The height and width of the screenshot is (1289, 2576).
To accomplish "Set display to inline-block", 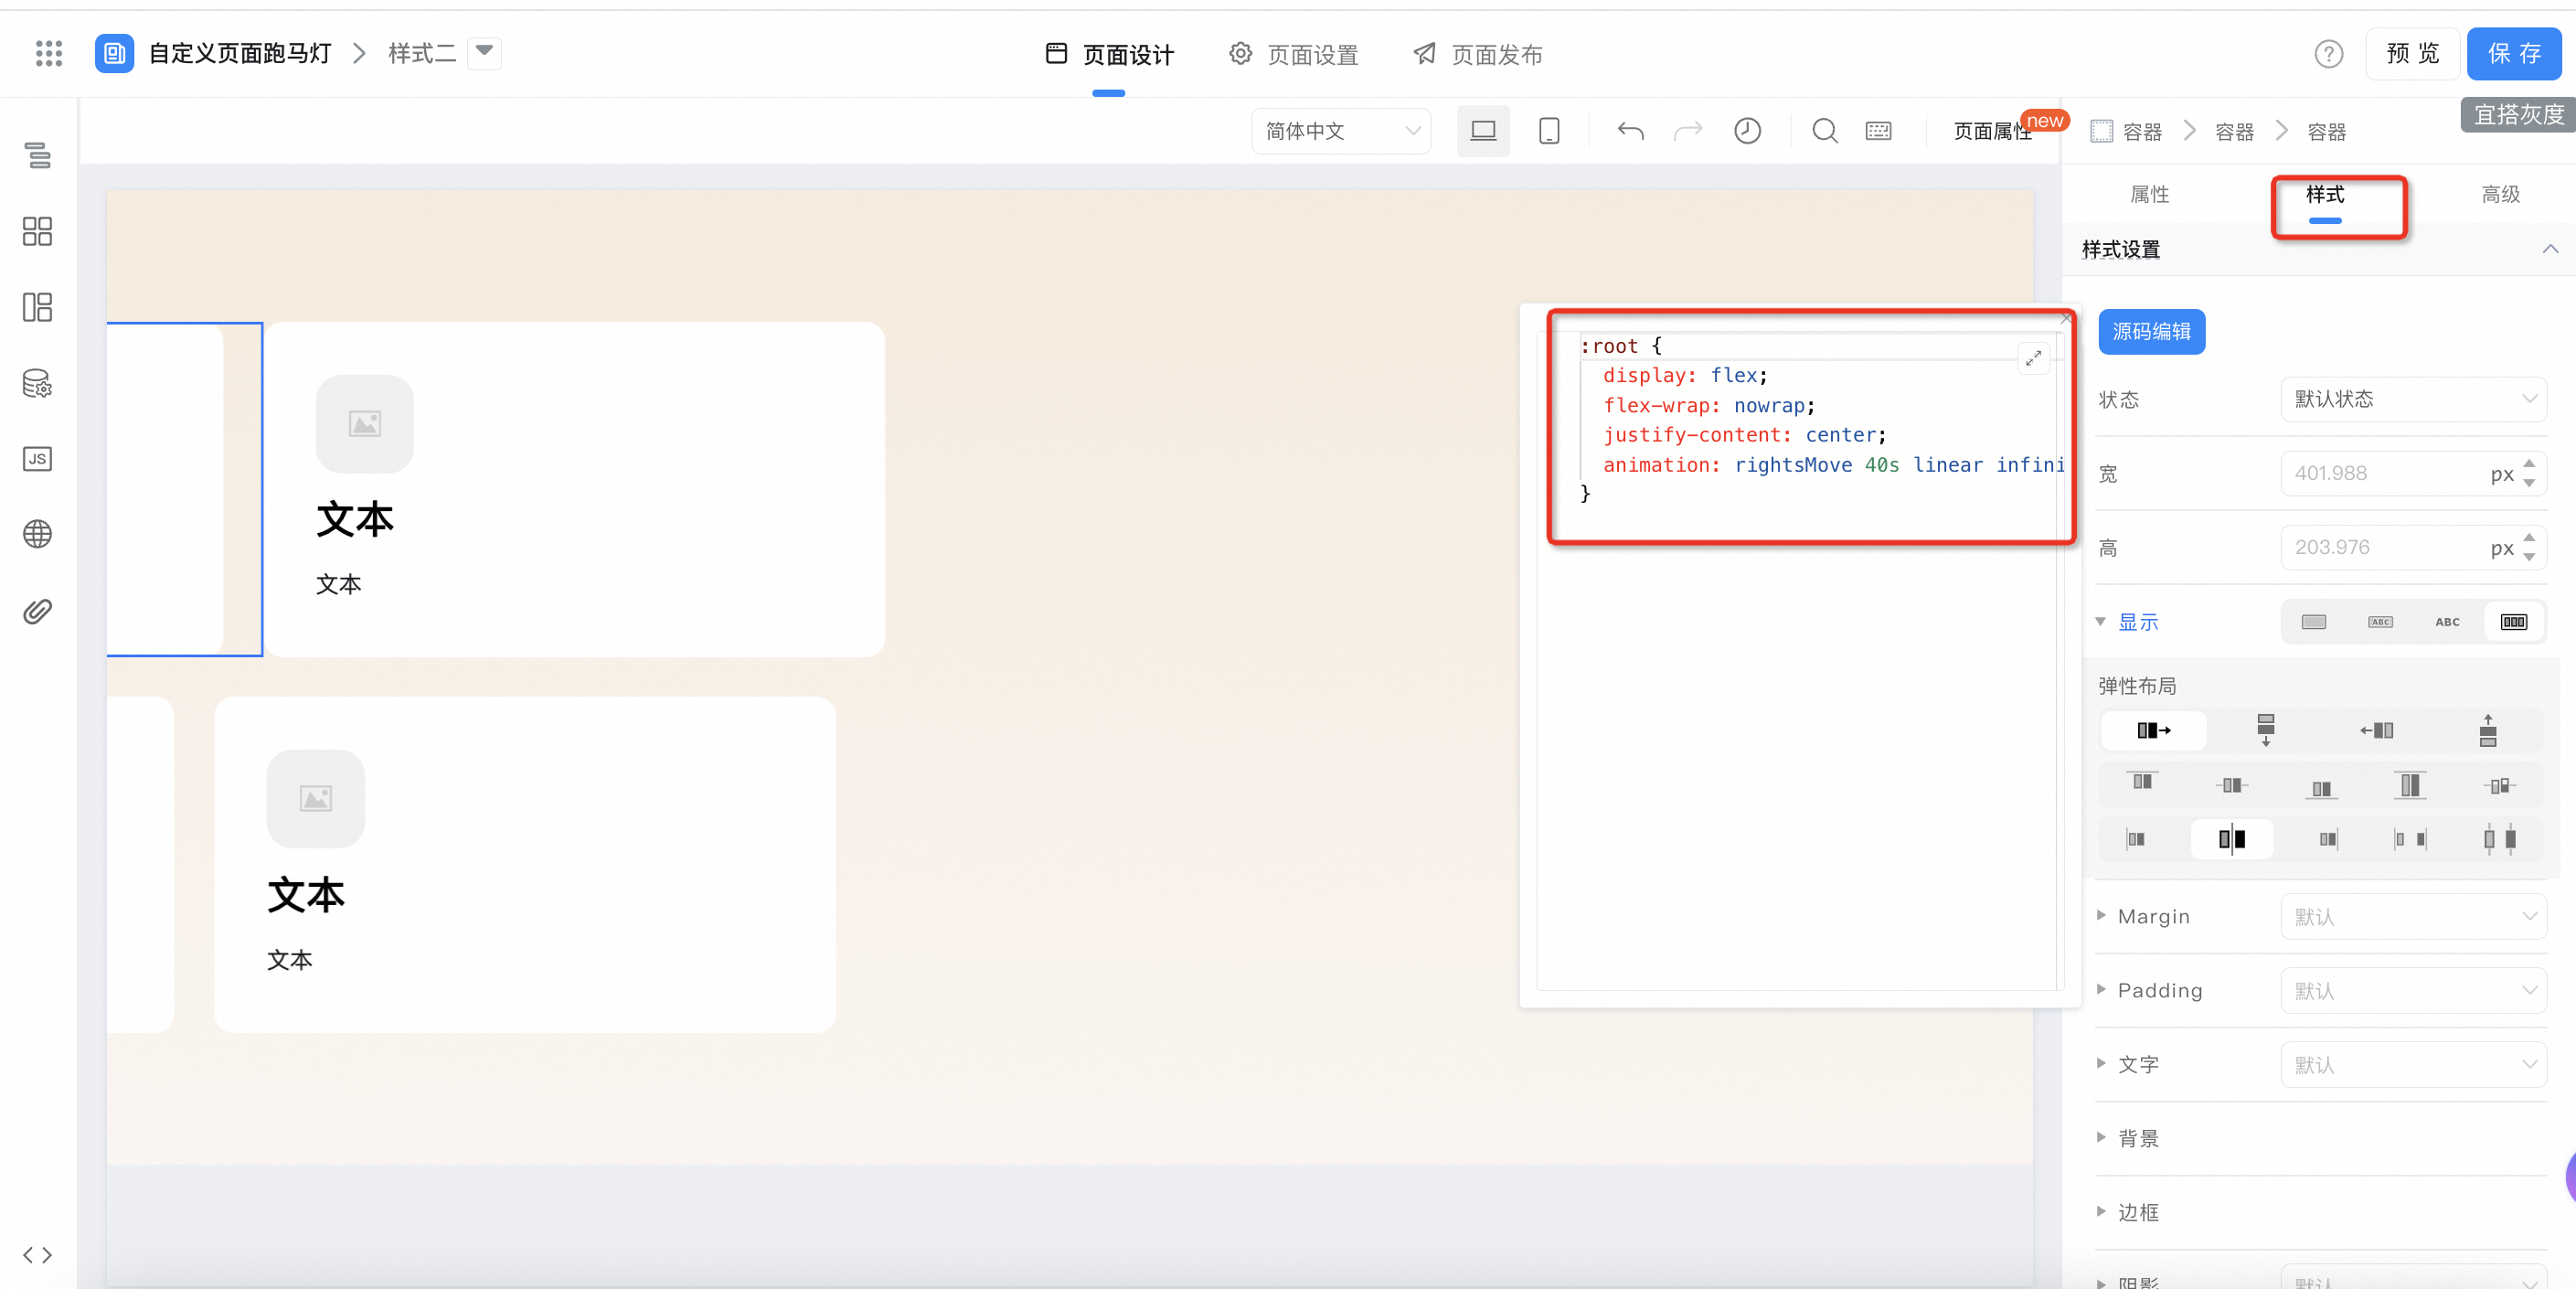I will pos(2381,622).
